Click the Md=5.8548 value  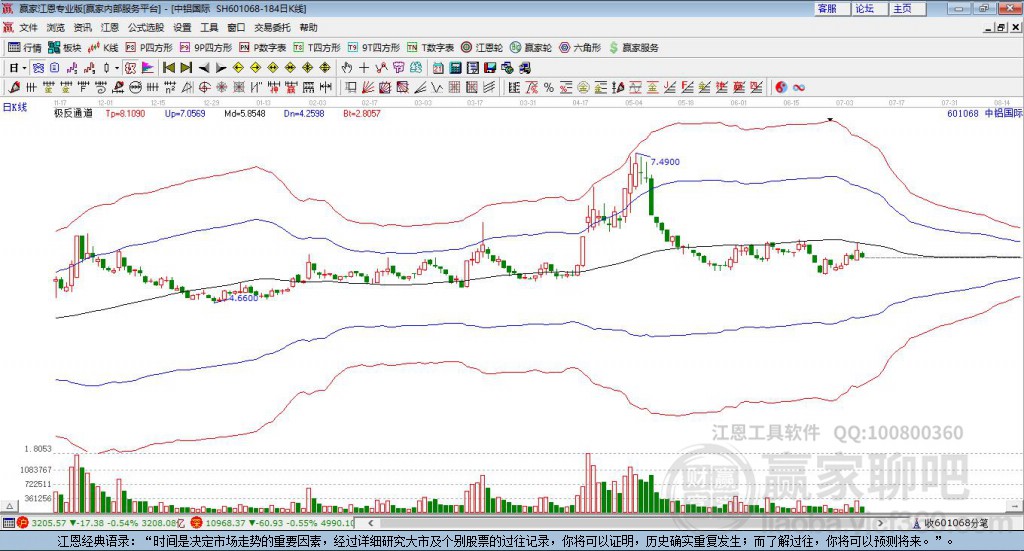click(x=245, y=113)
